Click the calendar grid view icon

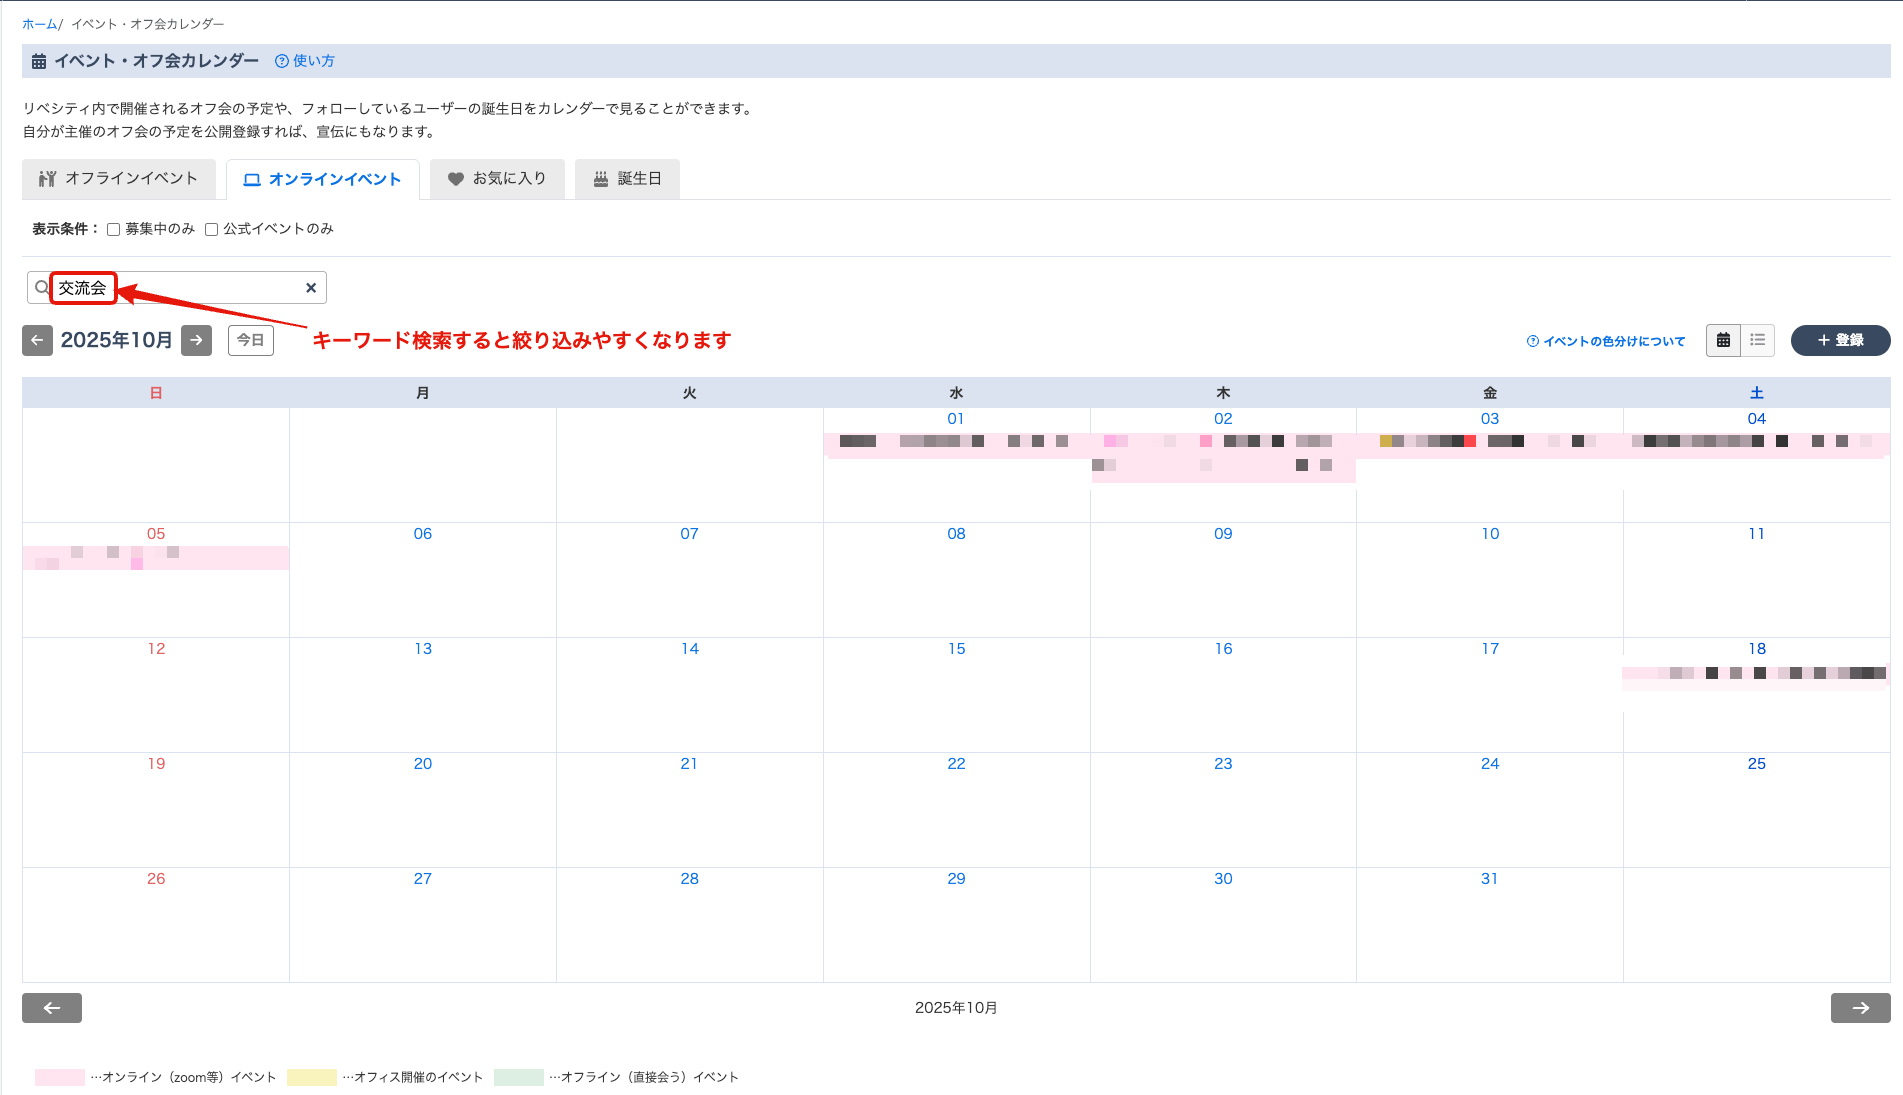coord(1723,340)
